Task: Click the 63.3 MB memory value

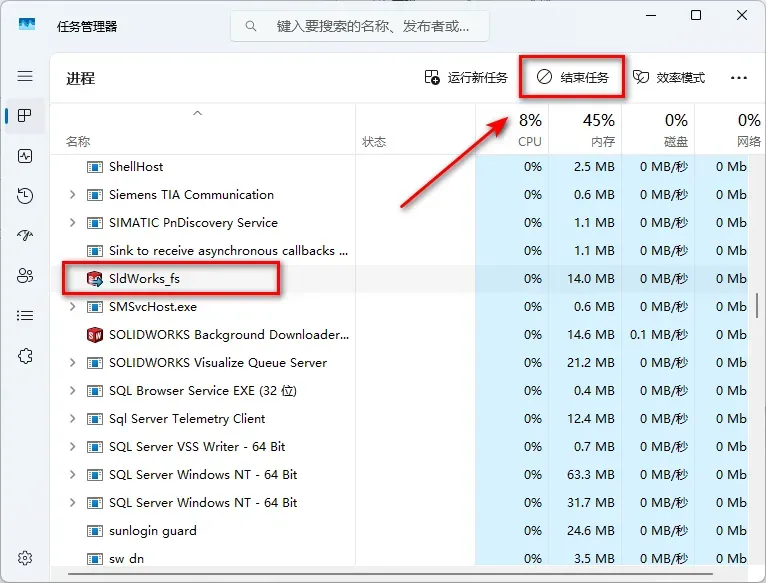Action: (591, 475)
